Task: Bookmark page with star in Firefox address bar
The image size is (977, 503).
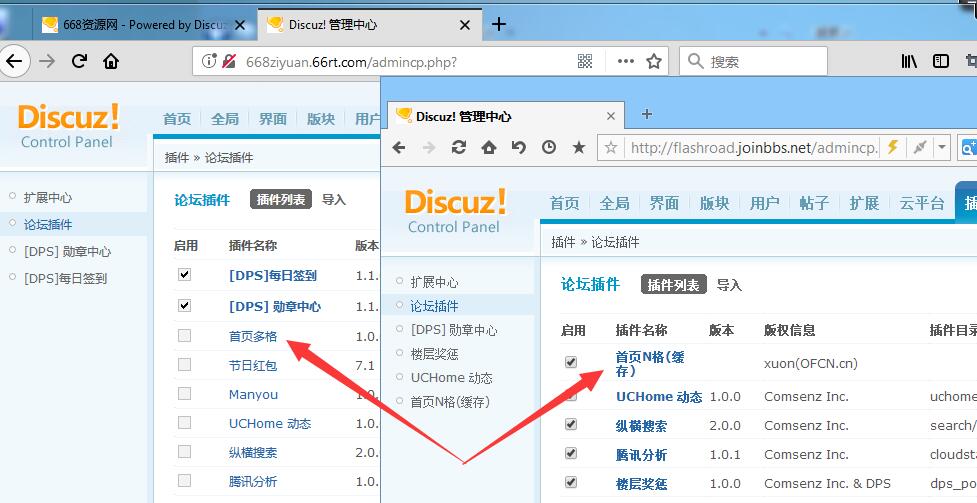Action: tap(654, 61)
